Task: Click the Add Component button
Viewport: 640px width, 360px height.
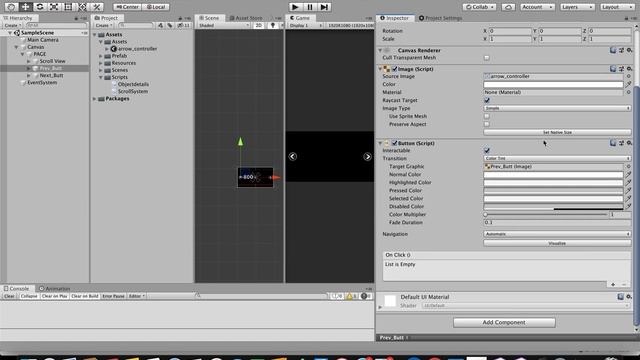Action: 504,322
